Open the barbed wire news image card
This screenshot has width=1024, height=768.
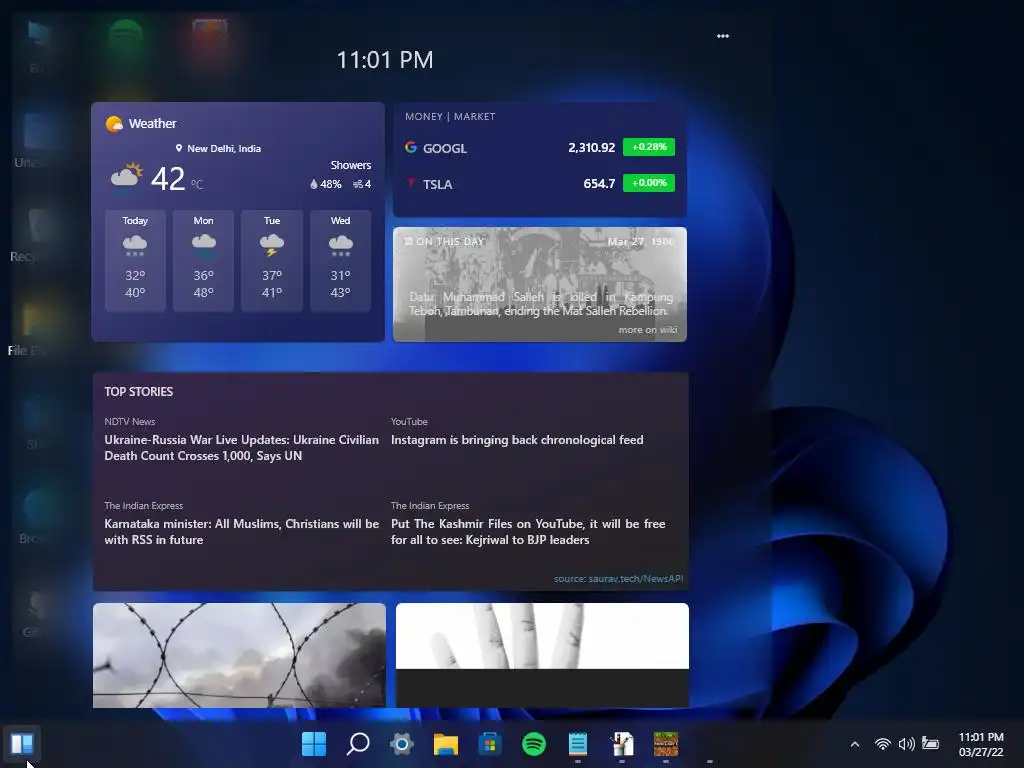pyautogui.click(x=239, y=655)
